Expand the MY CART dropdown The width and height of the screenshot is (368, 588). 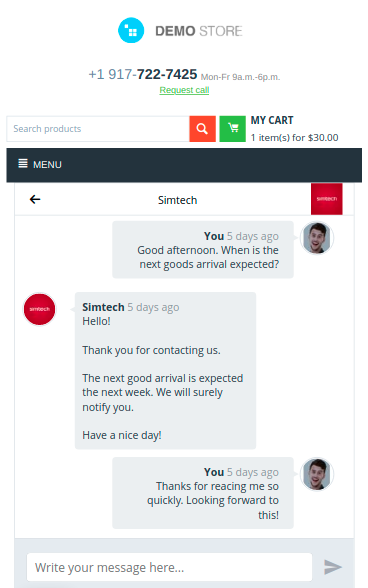272,120
